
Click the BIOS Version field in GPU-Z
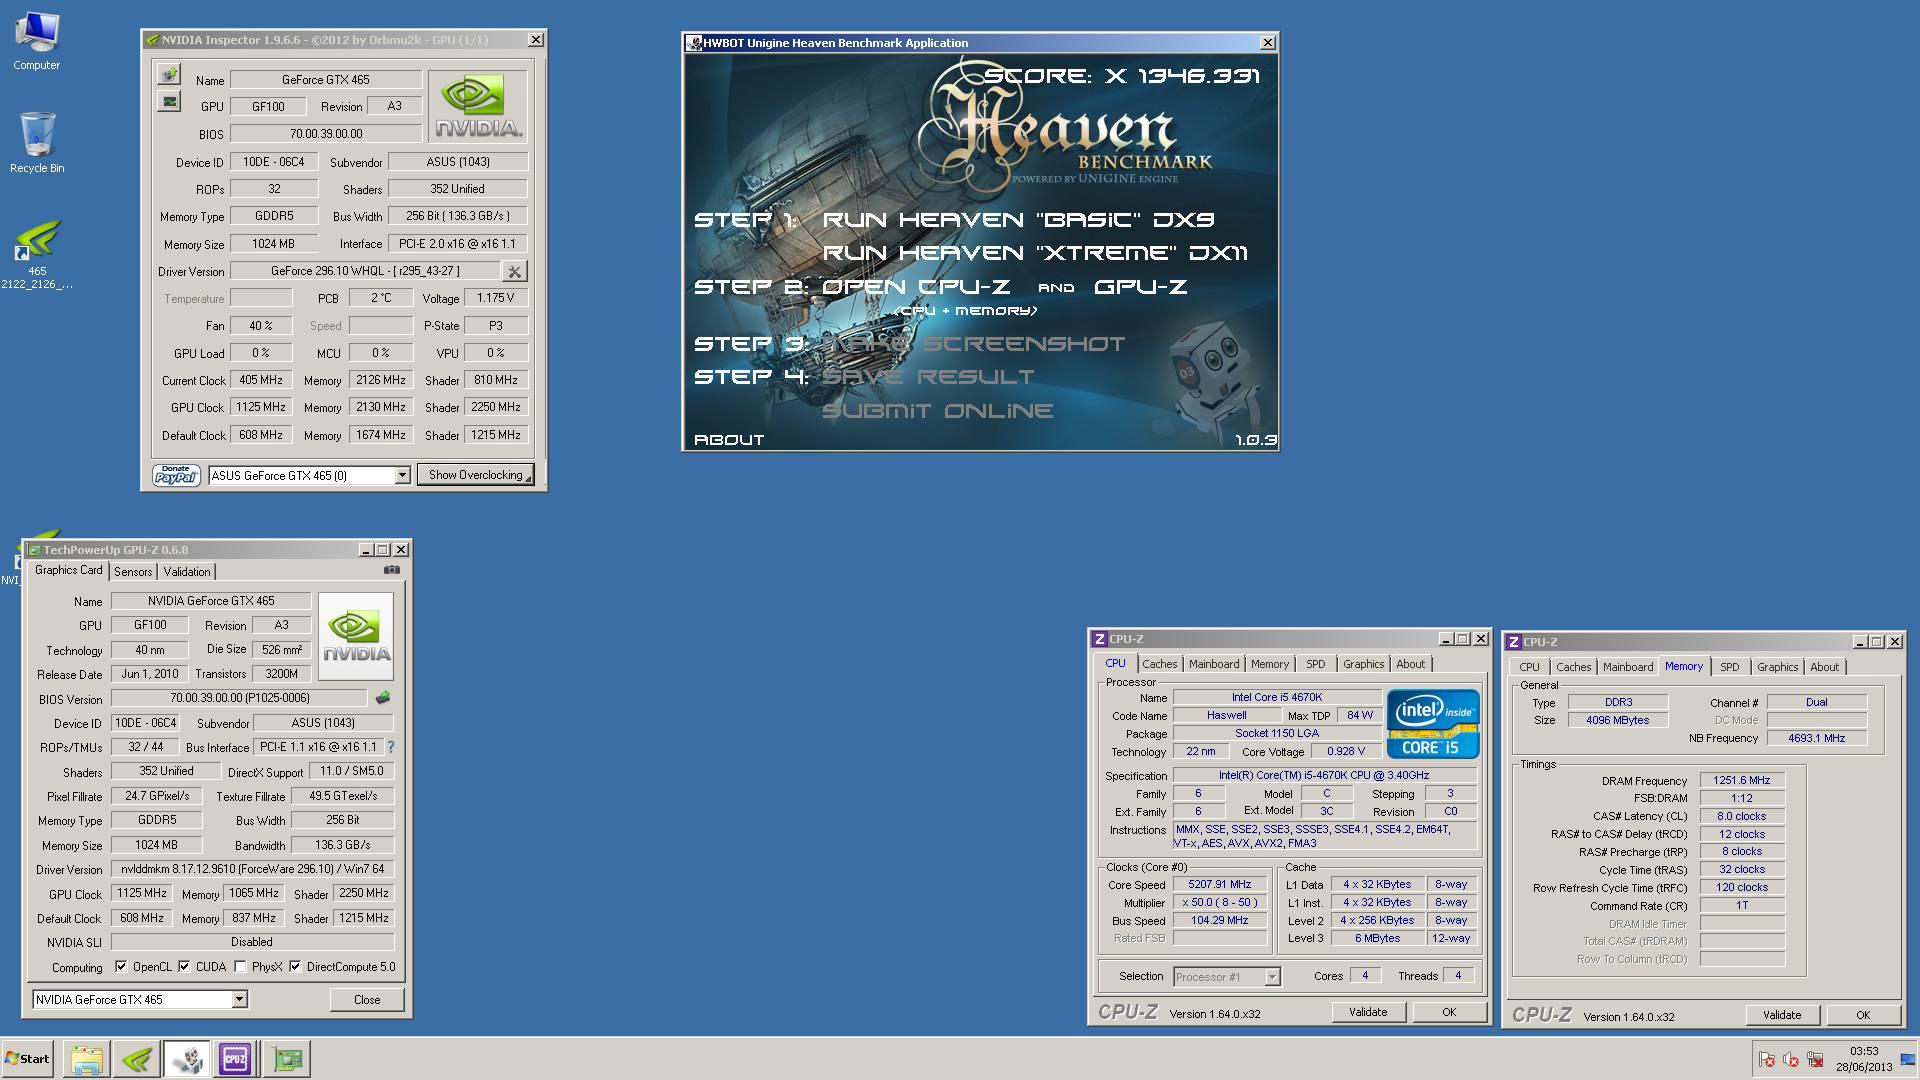point(239,698)
